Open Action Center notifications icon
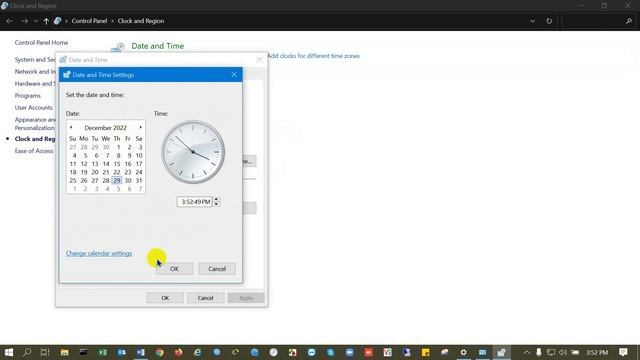 click(x=623, y=352)
